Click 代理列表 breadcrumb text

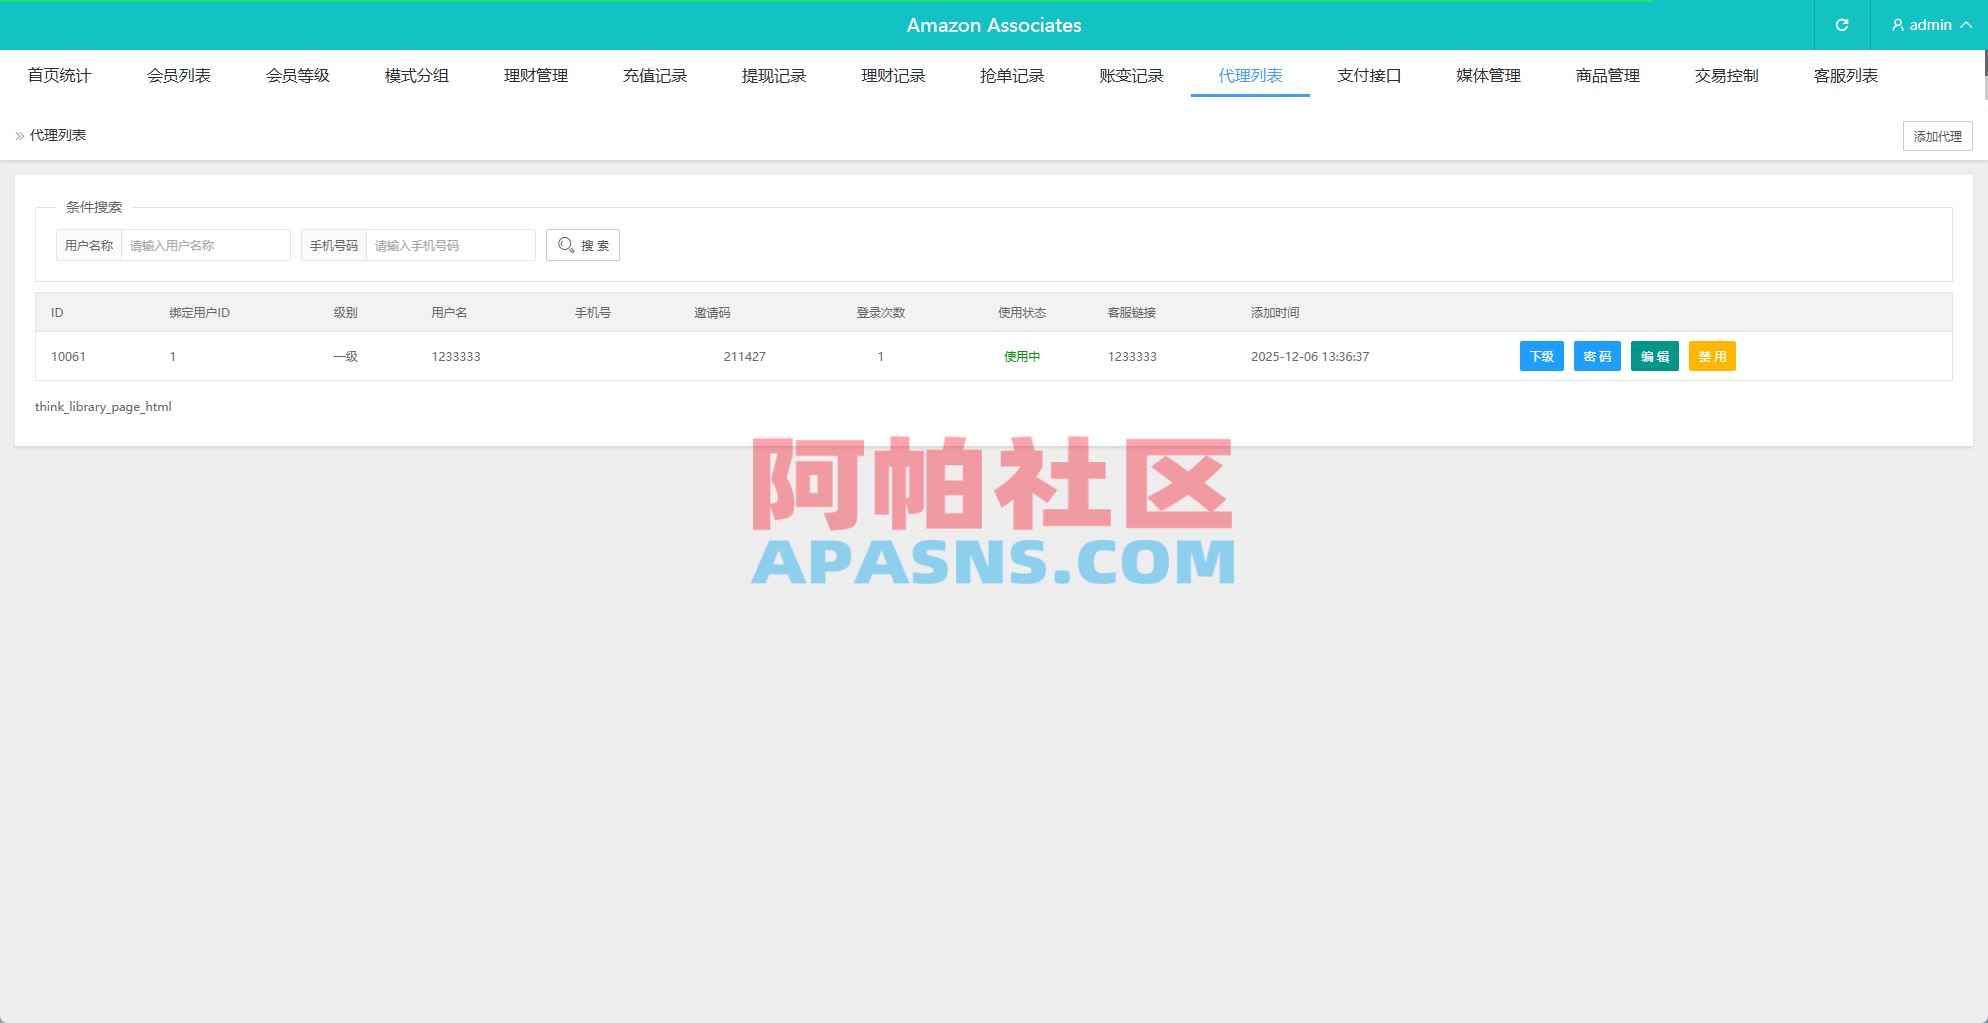click(58, 135)
